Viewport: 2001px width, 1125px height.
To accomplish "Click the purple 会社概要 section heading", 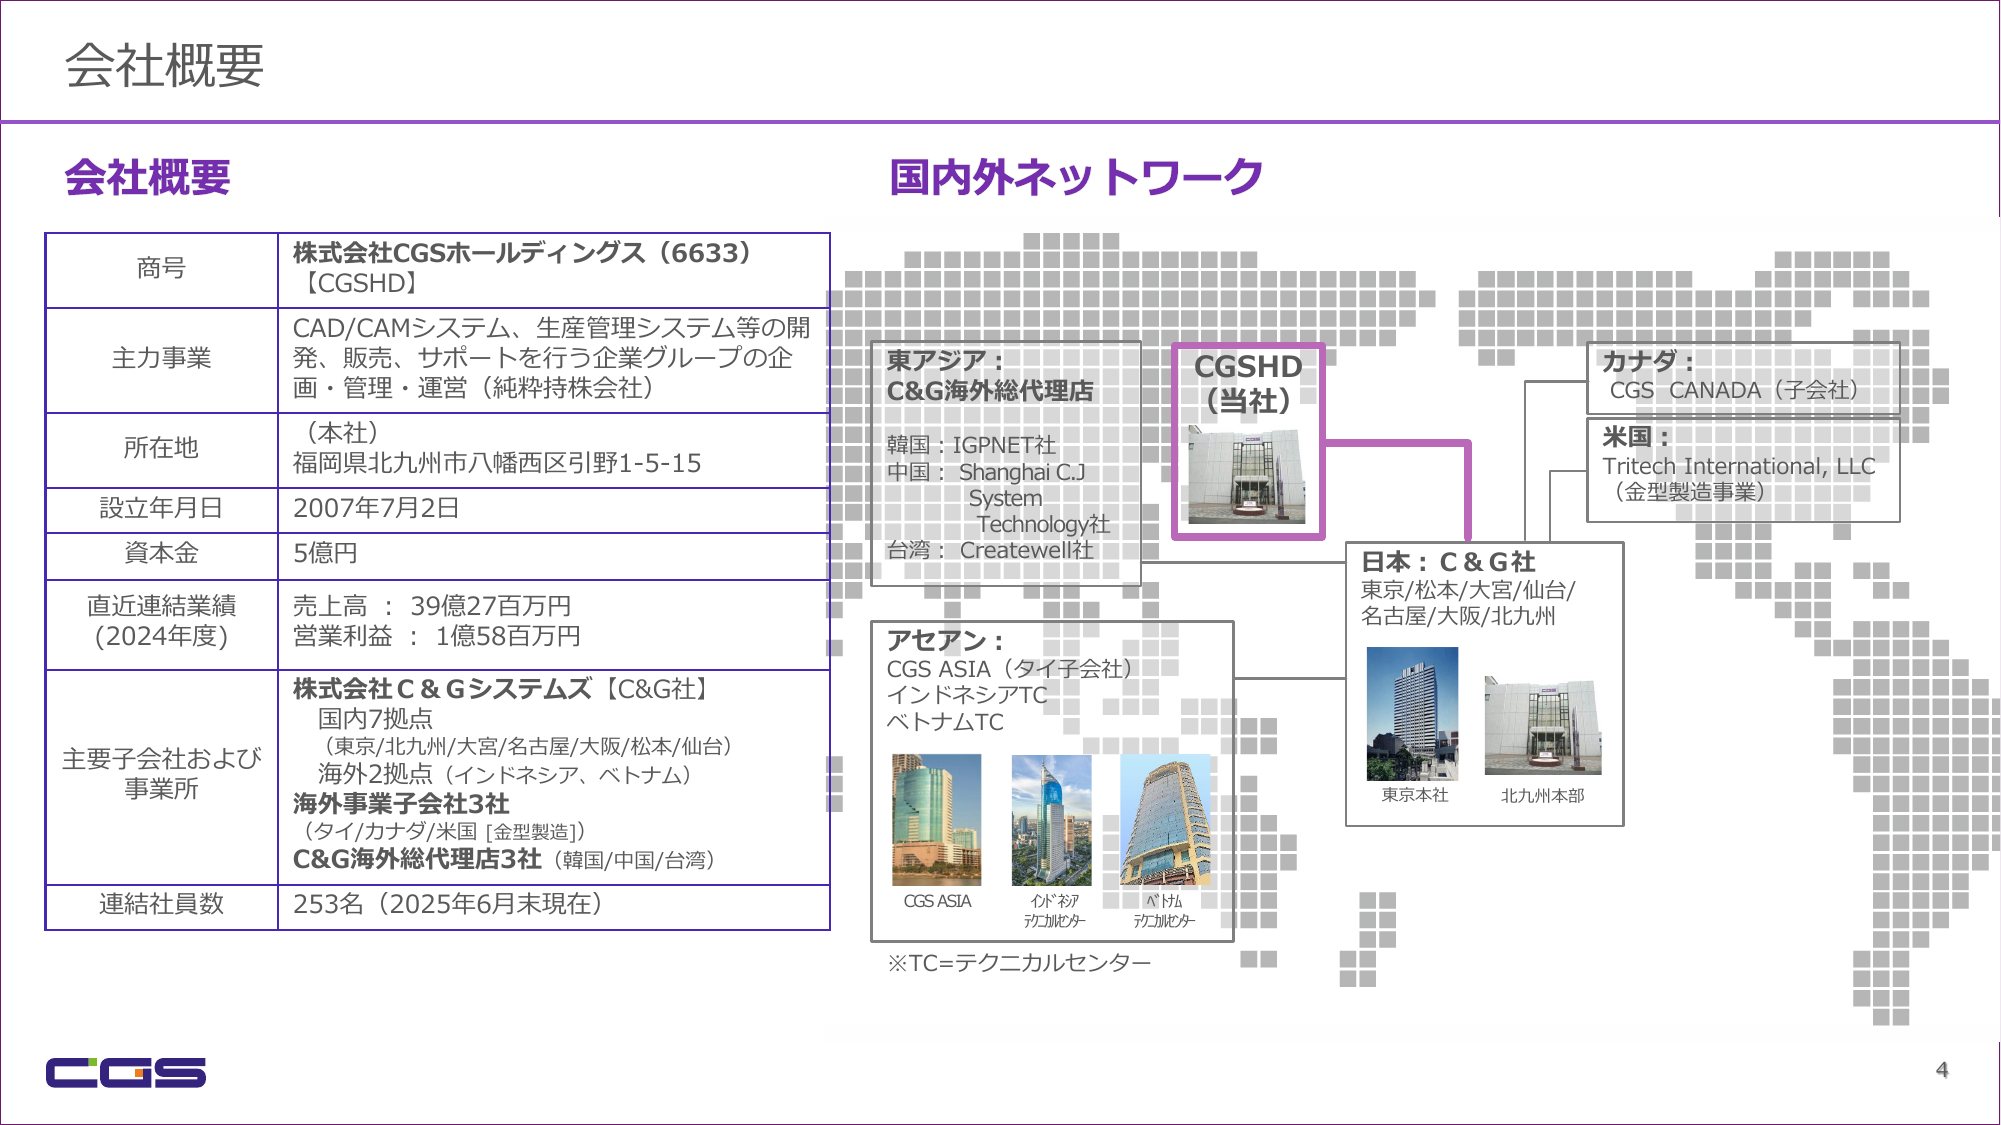I will (x=147, y=177).
